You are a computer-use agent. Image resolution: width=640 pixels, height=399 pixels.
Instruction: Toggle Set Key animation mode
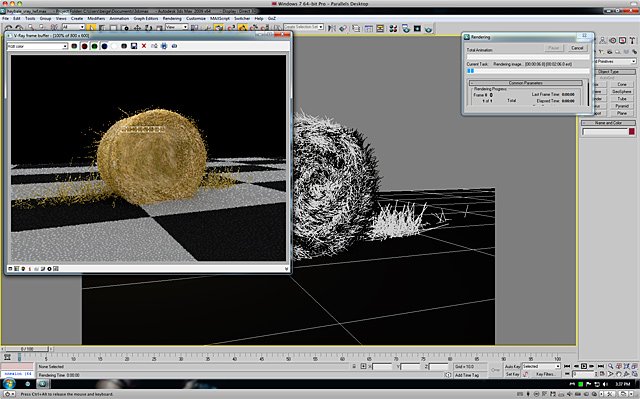tap(513, 374)
